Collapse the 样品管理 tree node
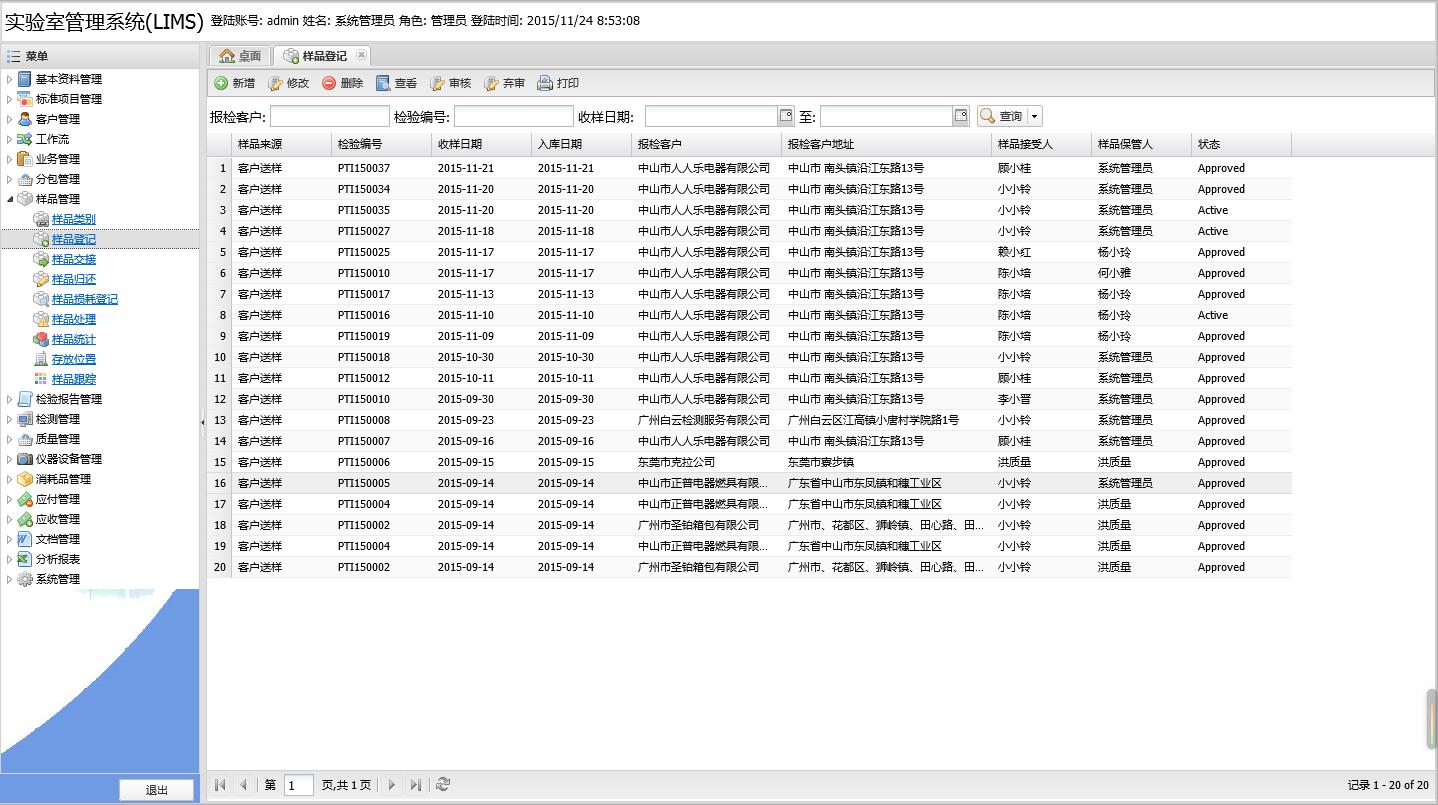The image size is (1438, 805). 10,199
